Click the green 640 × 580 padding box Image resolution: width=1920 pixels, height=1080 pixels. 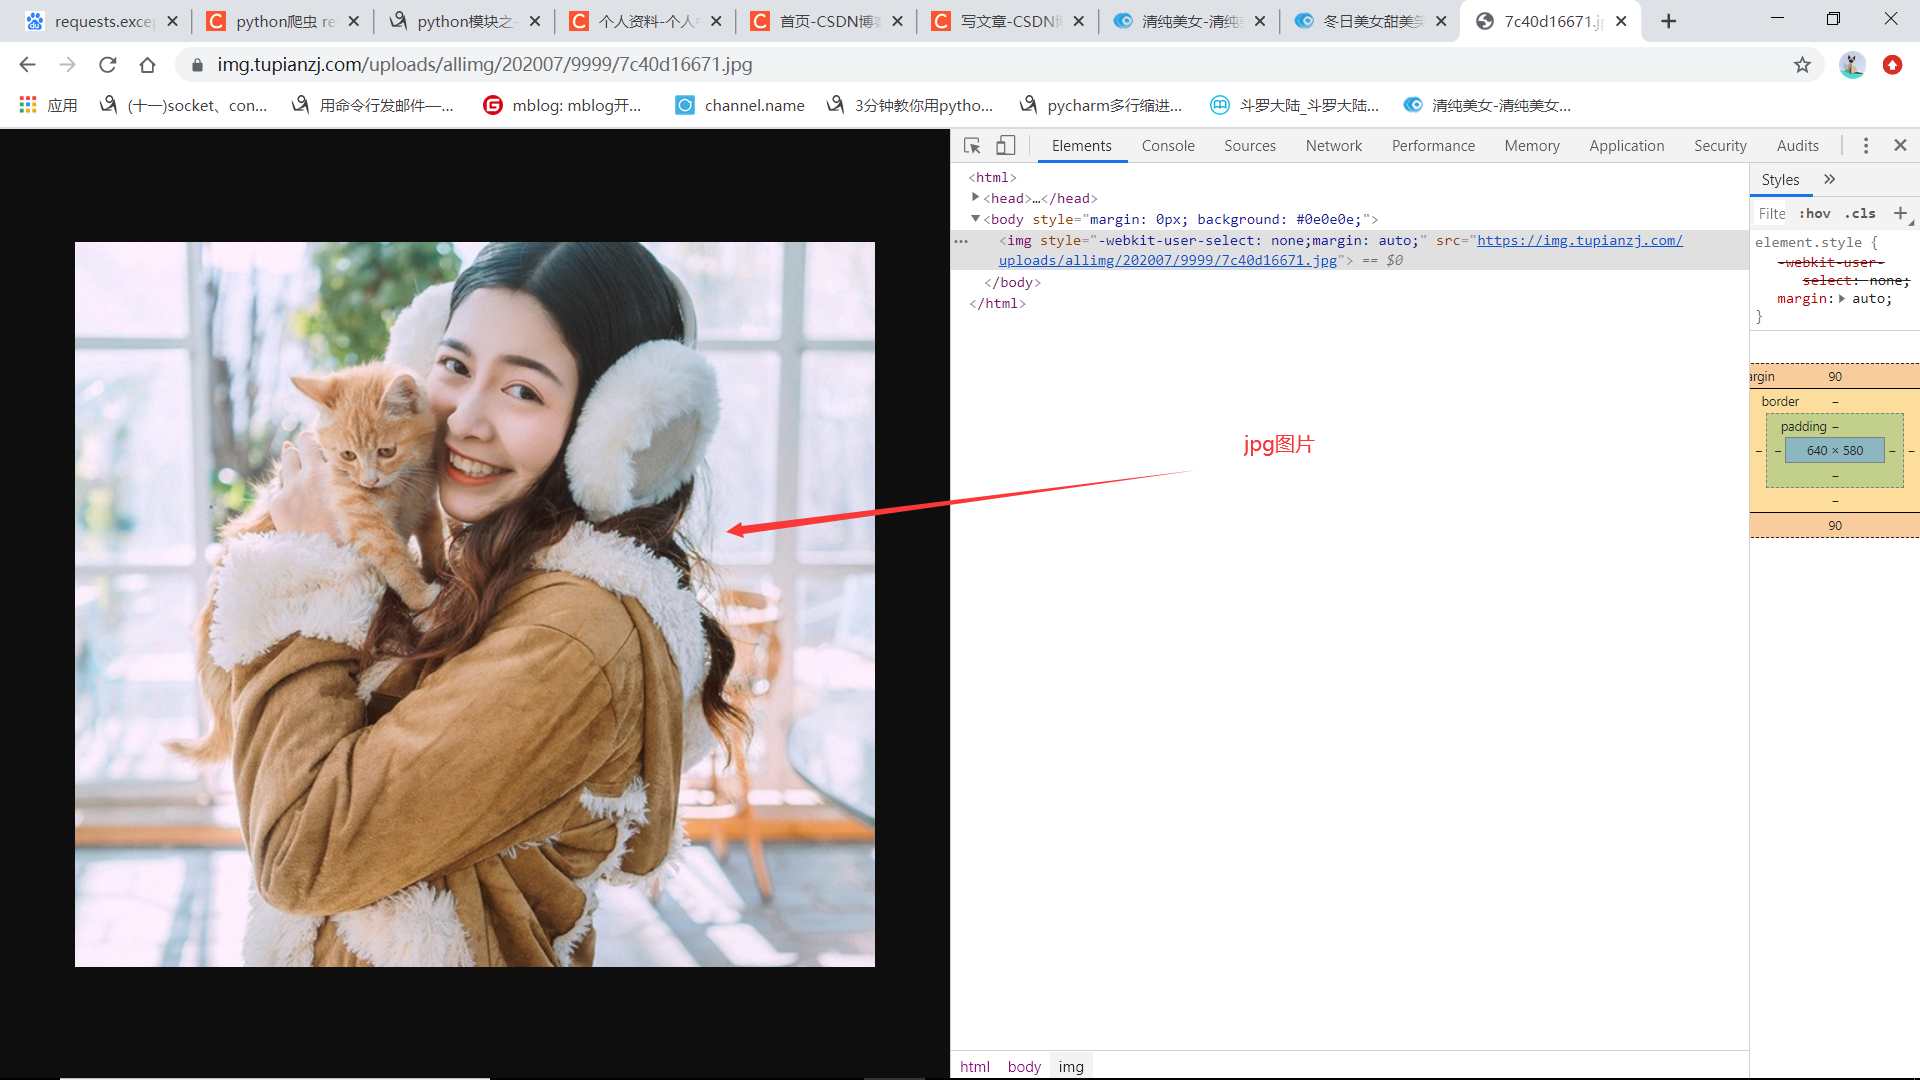(1834, 450)
